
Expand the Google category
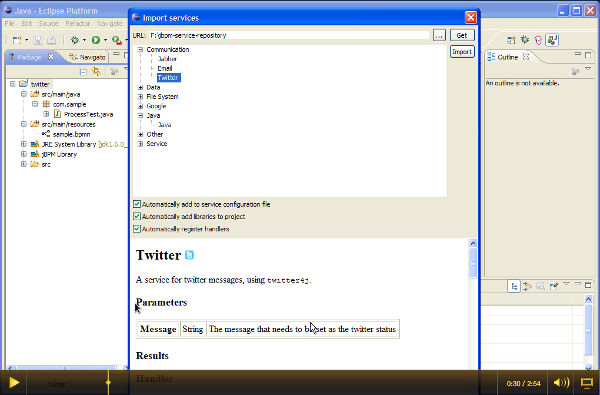pos(140,106)
